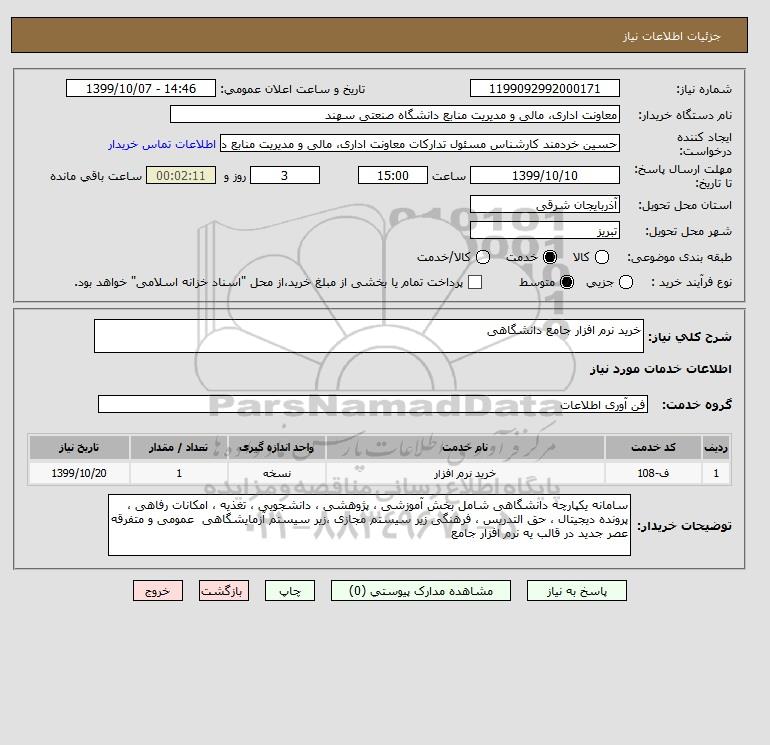Image resolution: width=770 pixels, height=745 pixels.
Task: Click the announcement date field 1399/10/07 - 14:46
Action: tap(141, 88)
